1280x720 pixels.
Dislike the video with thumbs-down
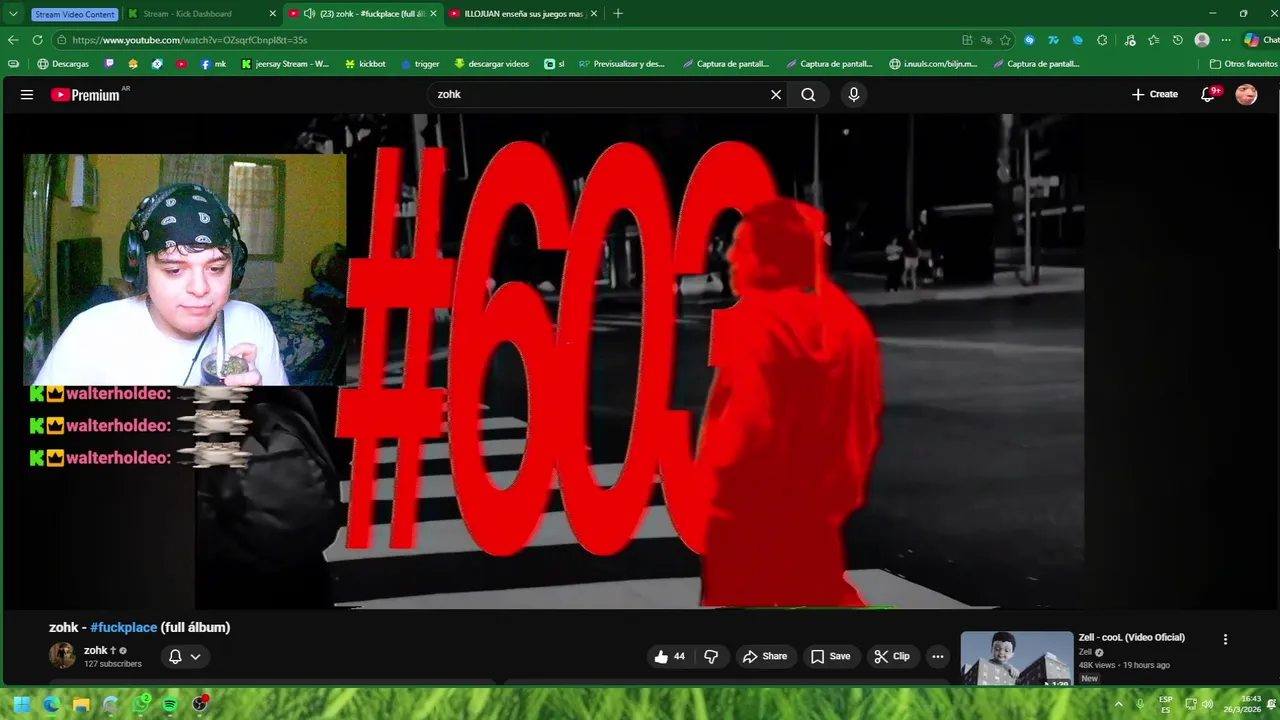(711, 656)
